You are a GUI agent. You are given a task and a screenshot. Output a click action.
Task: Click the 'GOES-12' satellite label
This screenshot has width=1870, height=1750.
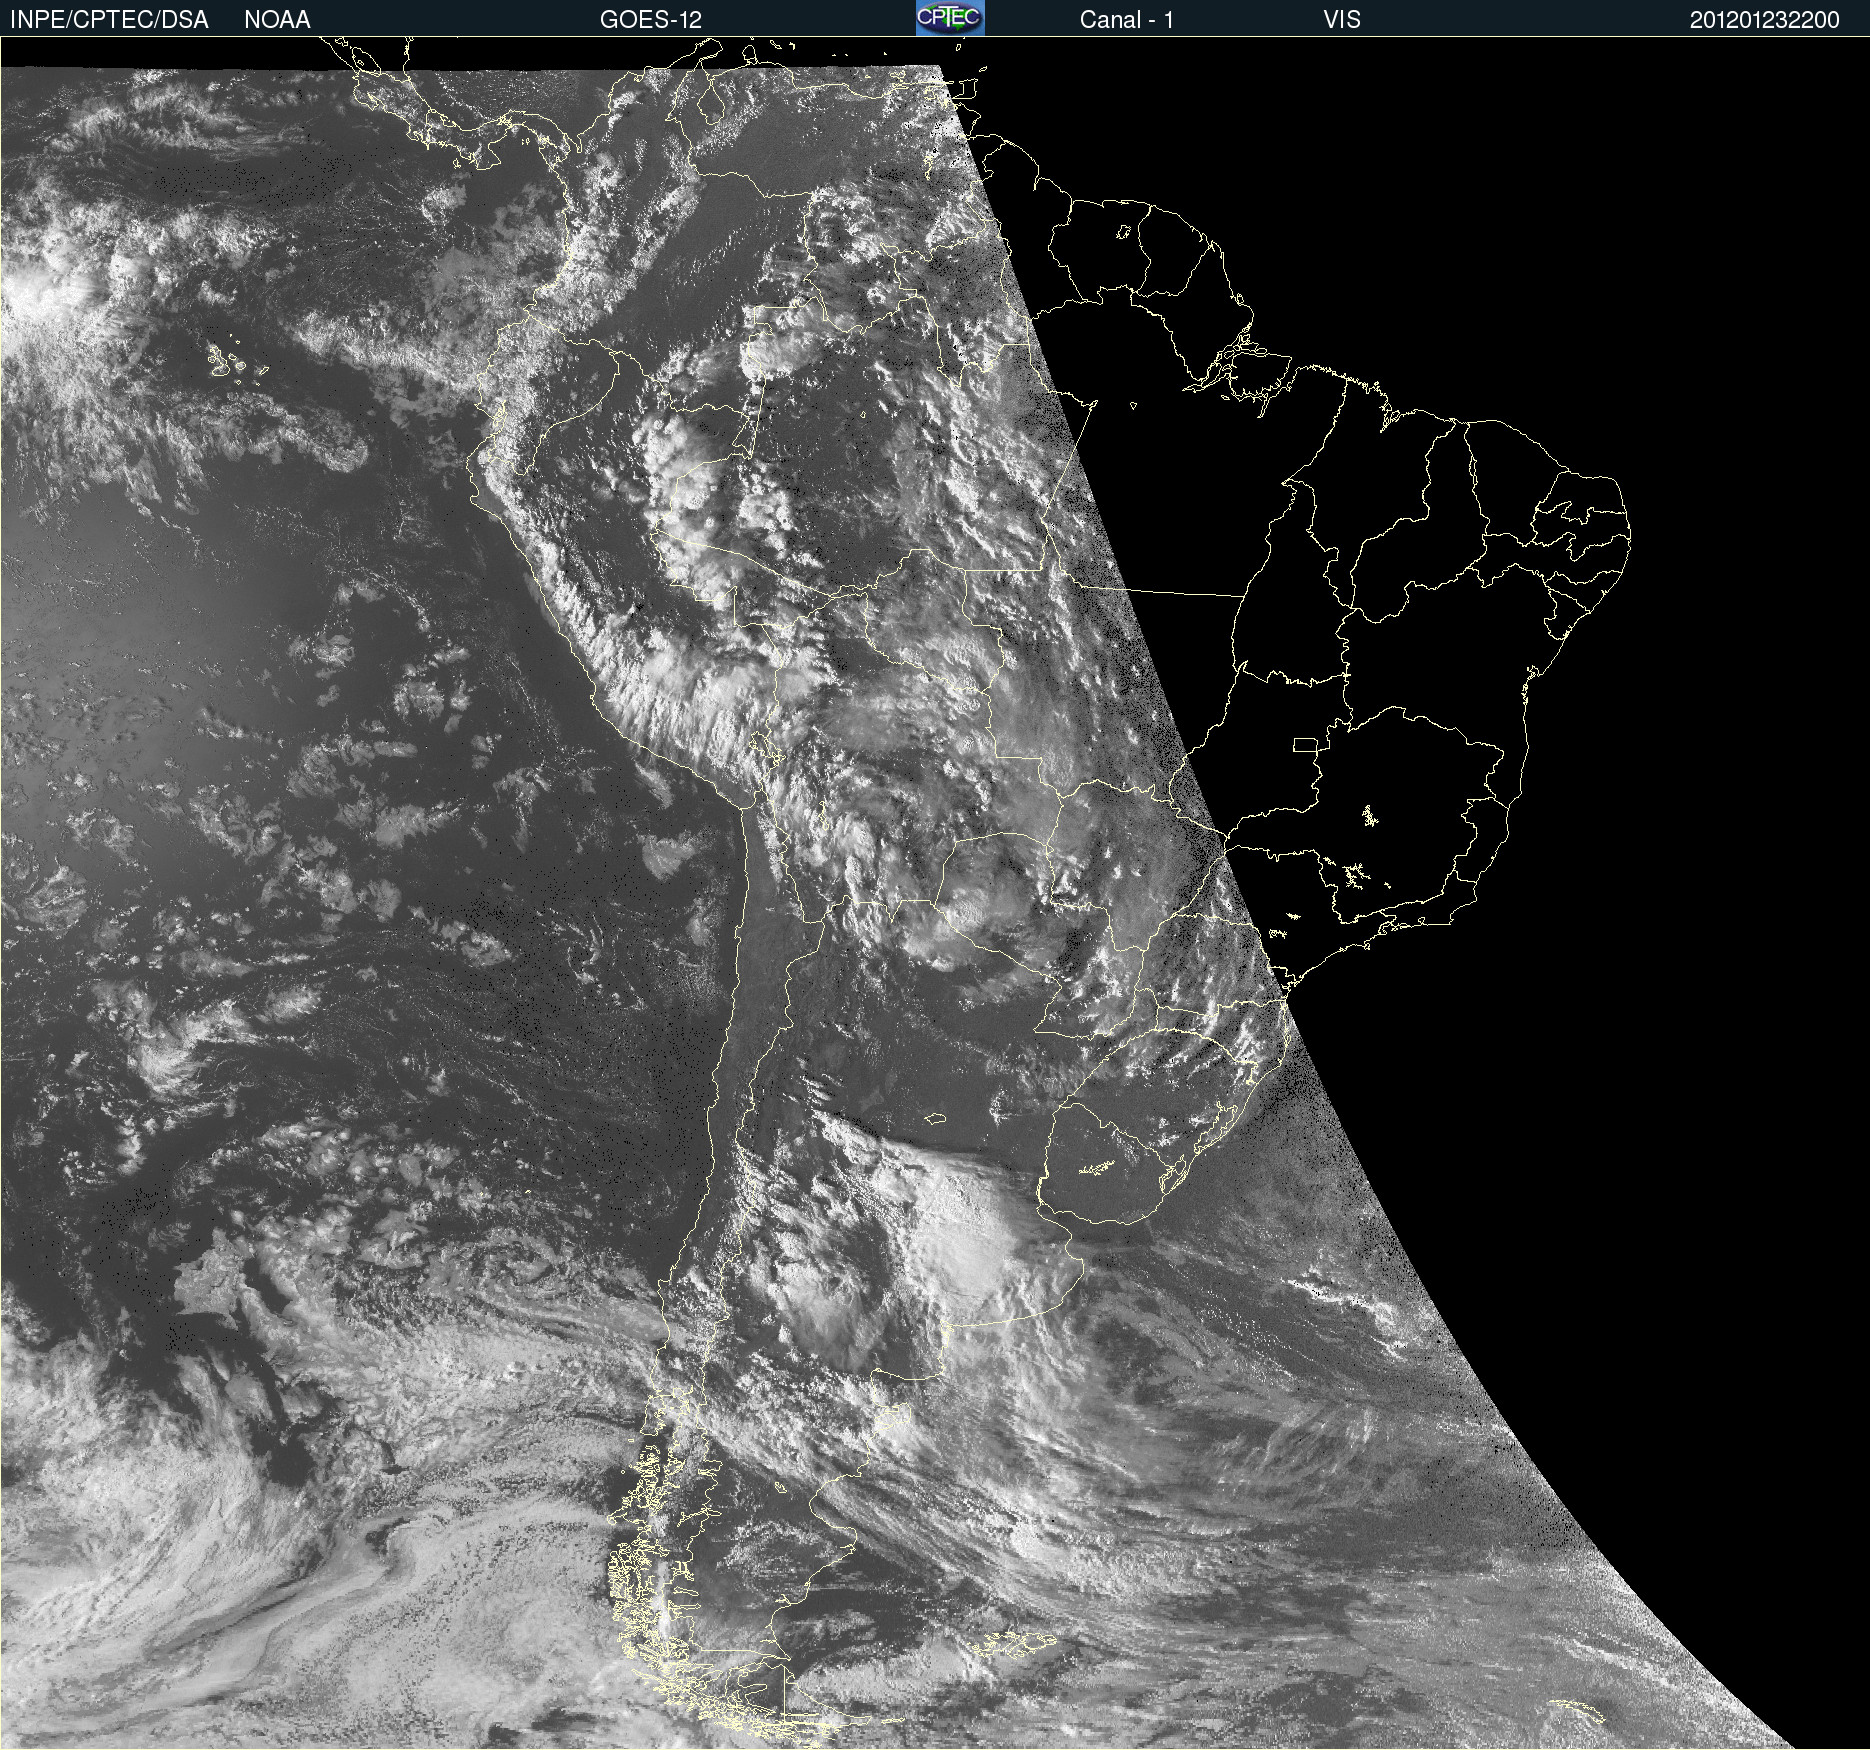[651, 19]
